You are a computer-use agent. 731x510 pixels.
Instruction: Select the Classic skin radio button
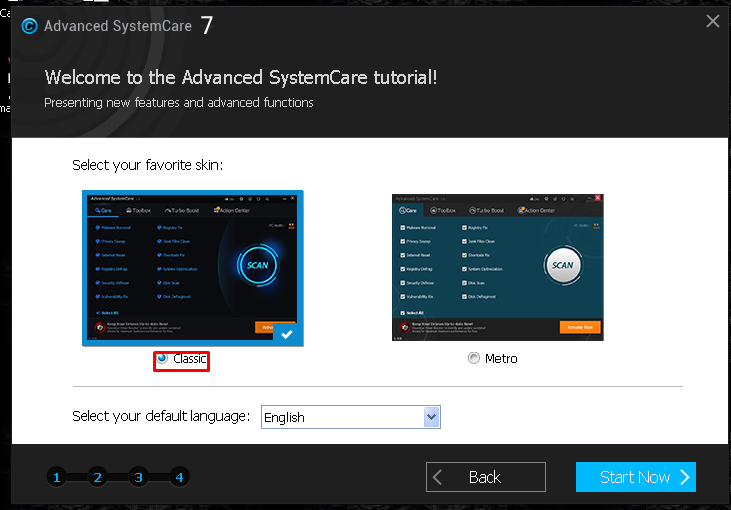coord(162,358)
